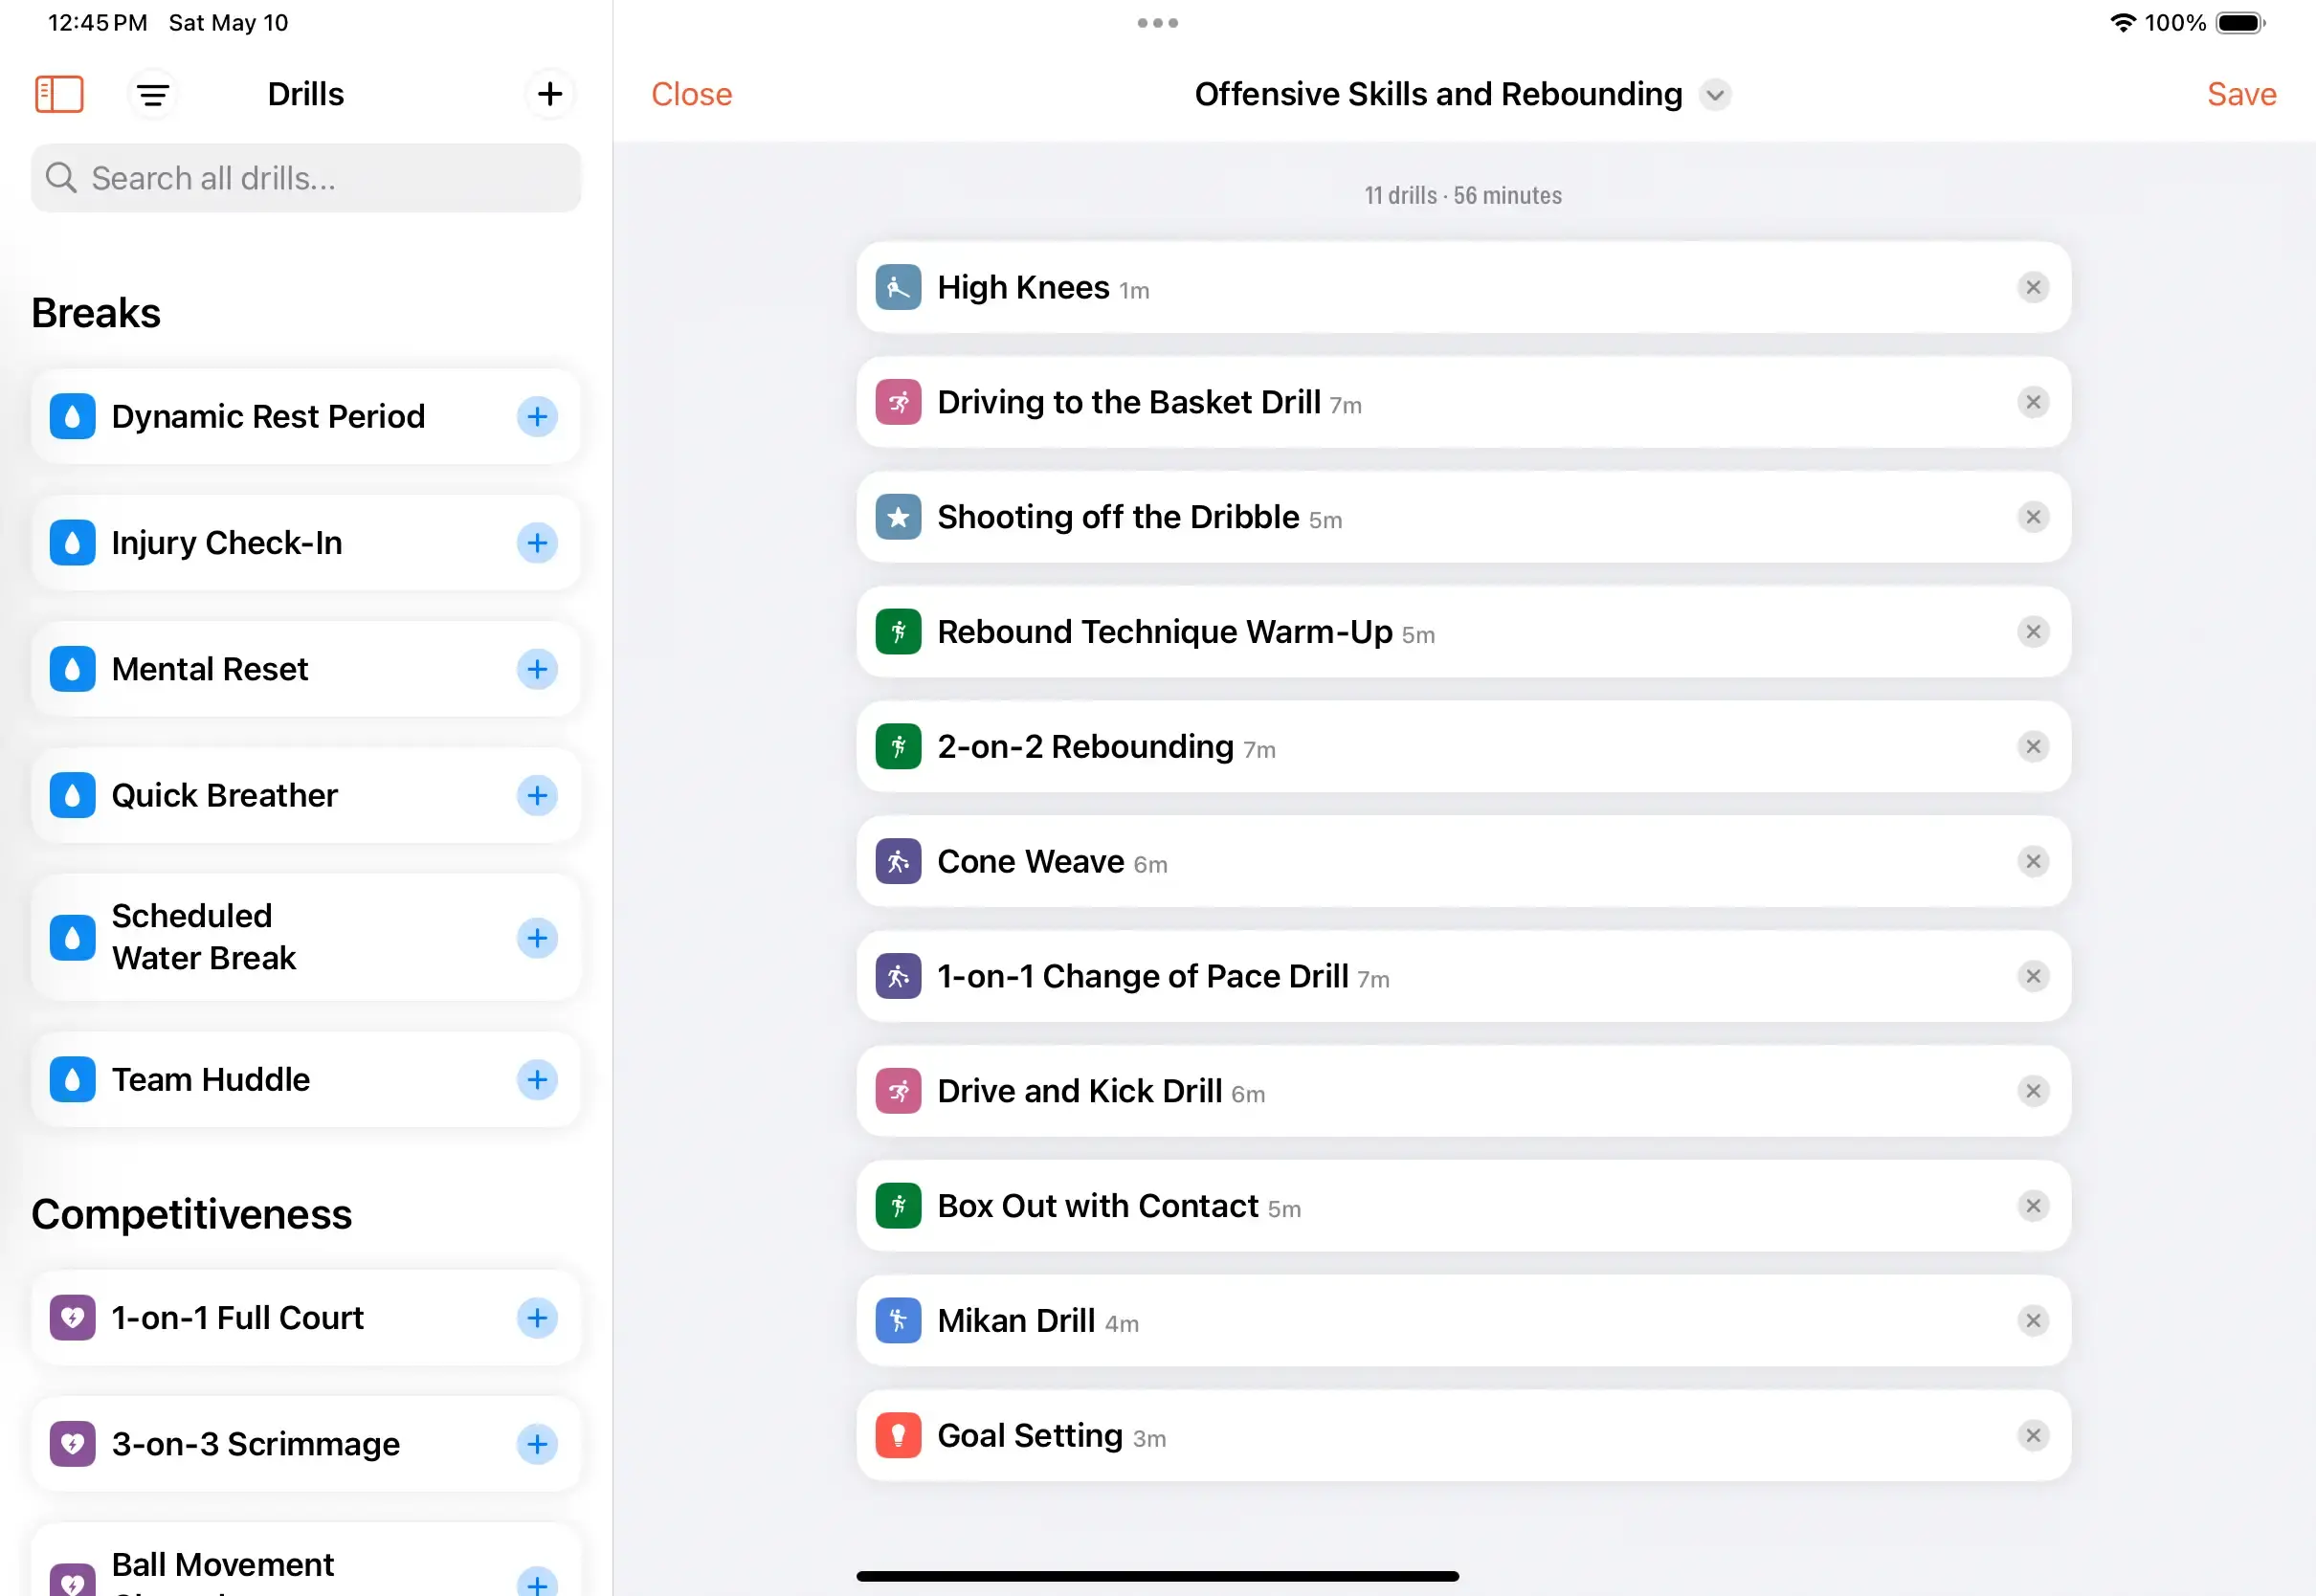
Task: Add Dynamic Rest Period to practice
Action: point(537,417)
